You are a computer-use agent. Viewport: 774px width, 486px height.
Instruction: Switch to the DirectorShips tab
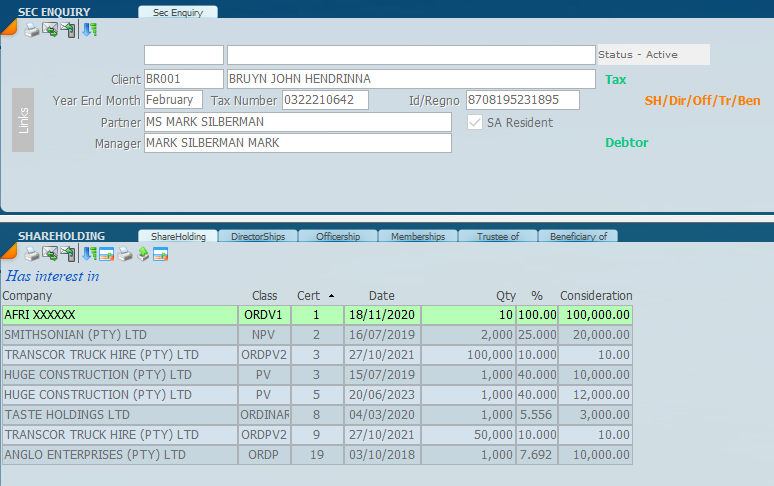pyautogui.click(x=257, y=237)
